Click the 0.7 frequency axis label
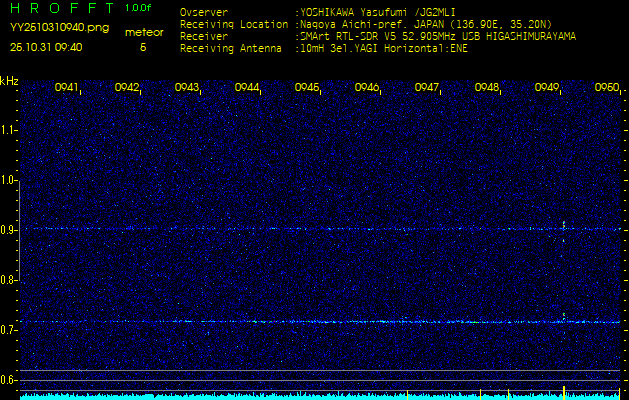The height and width of the screenshot is (400, 629). 9,330
